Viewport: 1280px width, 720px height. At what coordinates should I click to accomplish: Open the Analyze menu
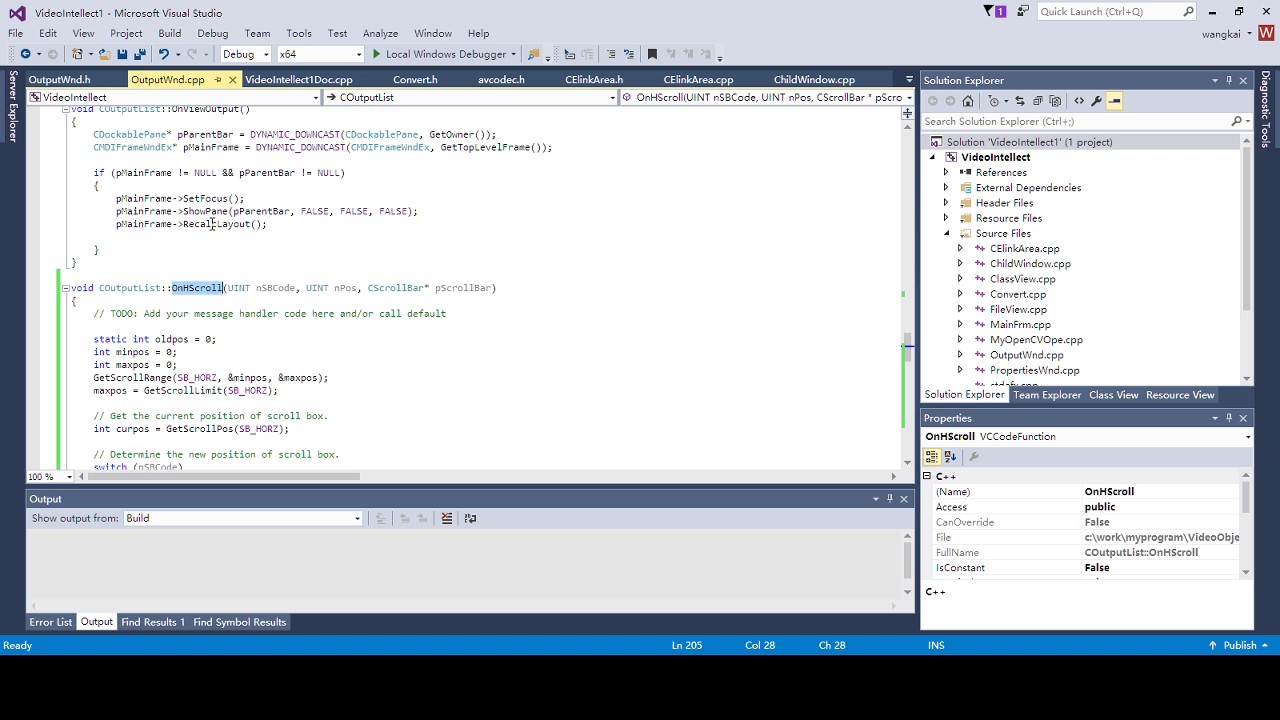click(380, 33)
